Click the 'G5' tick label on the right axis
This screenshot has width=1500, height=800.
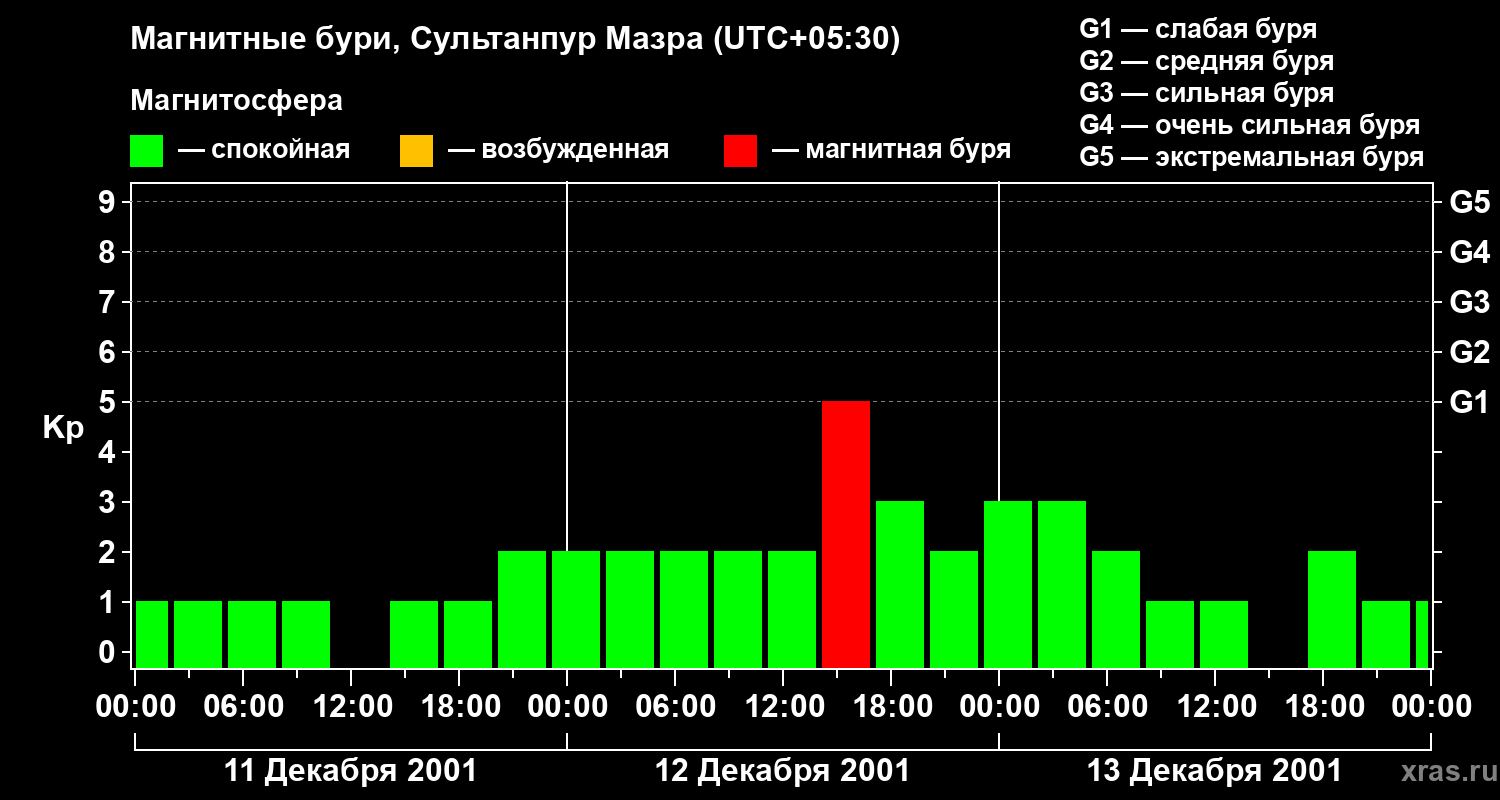(x=1469, y=203)
